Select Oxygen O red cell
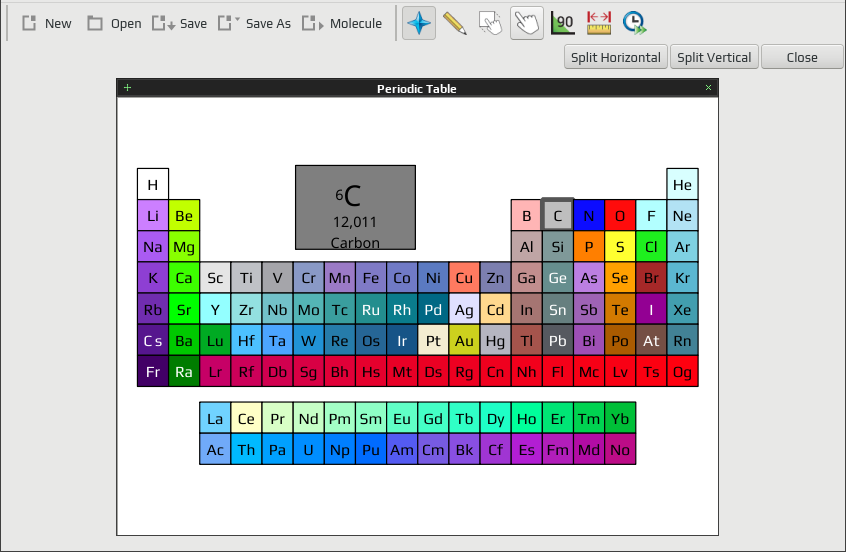The height and width of the screenshot is (552, 846). [x=620, y=216]
